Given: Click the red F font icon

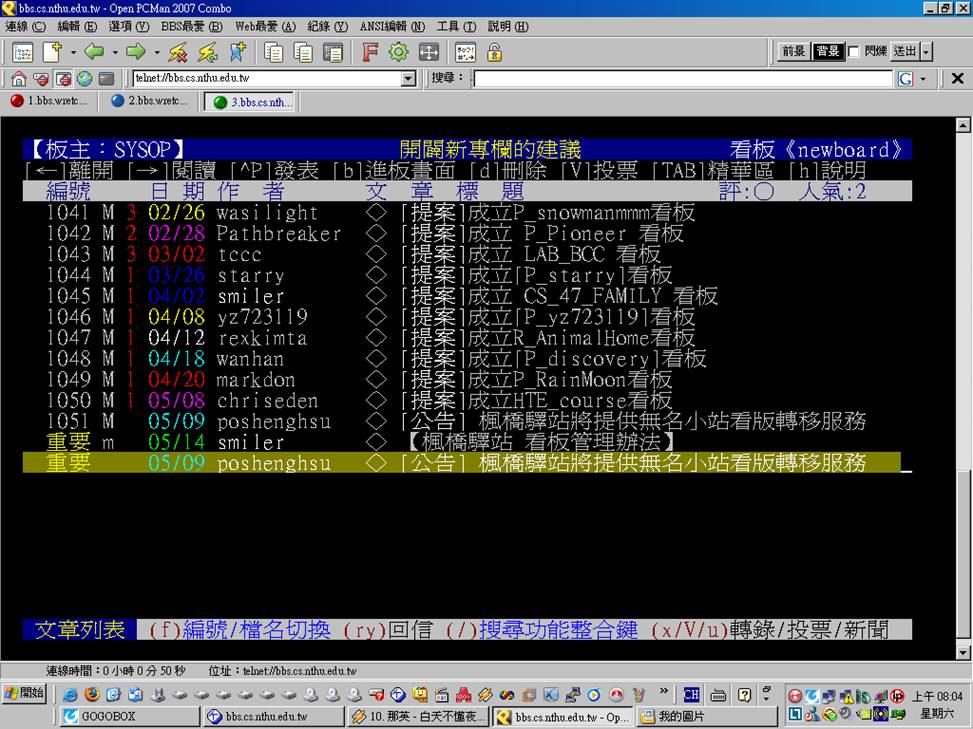Looking at the screenshot, I should [x=369, y=52].
